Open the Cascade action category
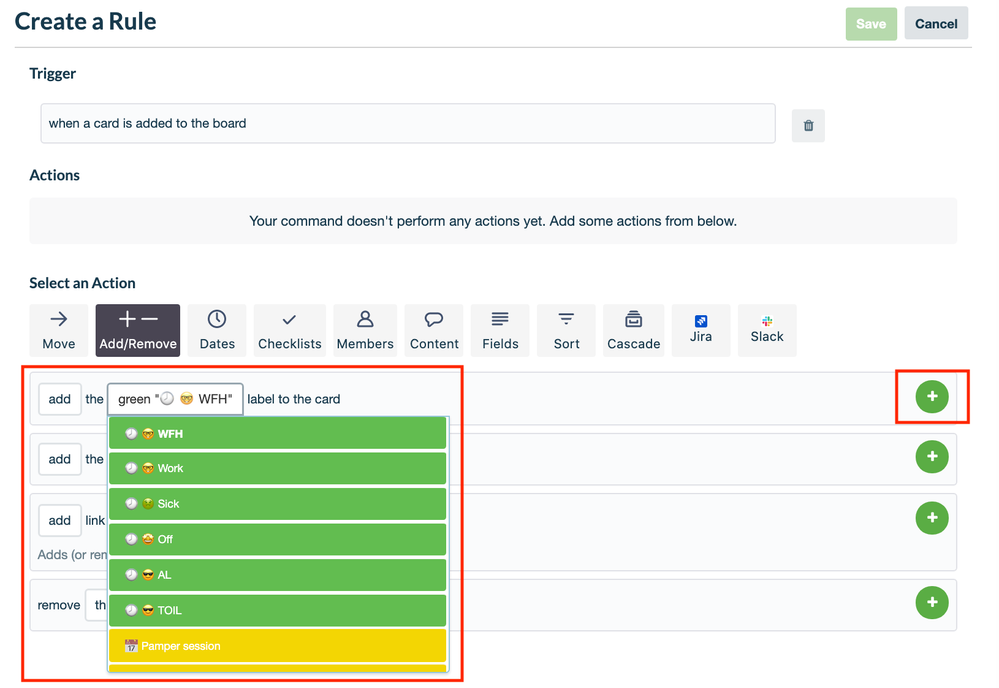This screenshot has height=688, width=999. [633, 330]
